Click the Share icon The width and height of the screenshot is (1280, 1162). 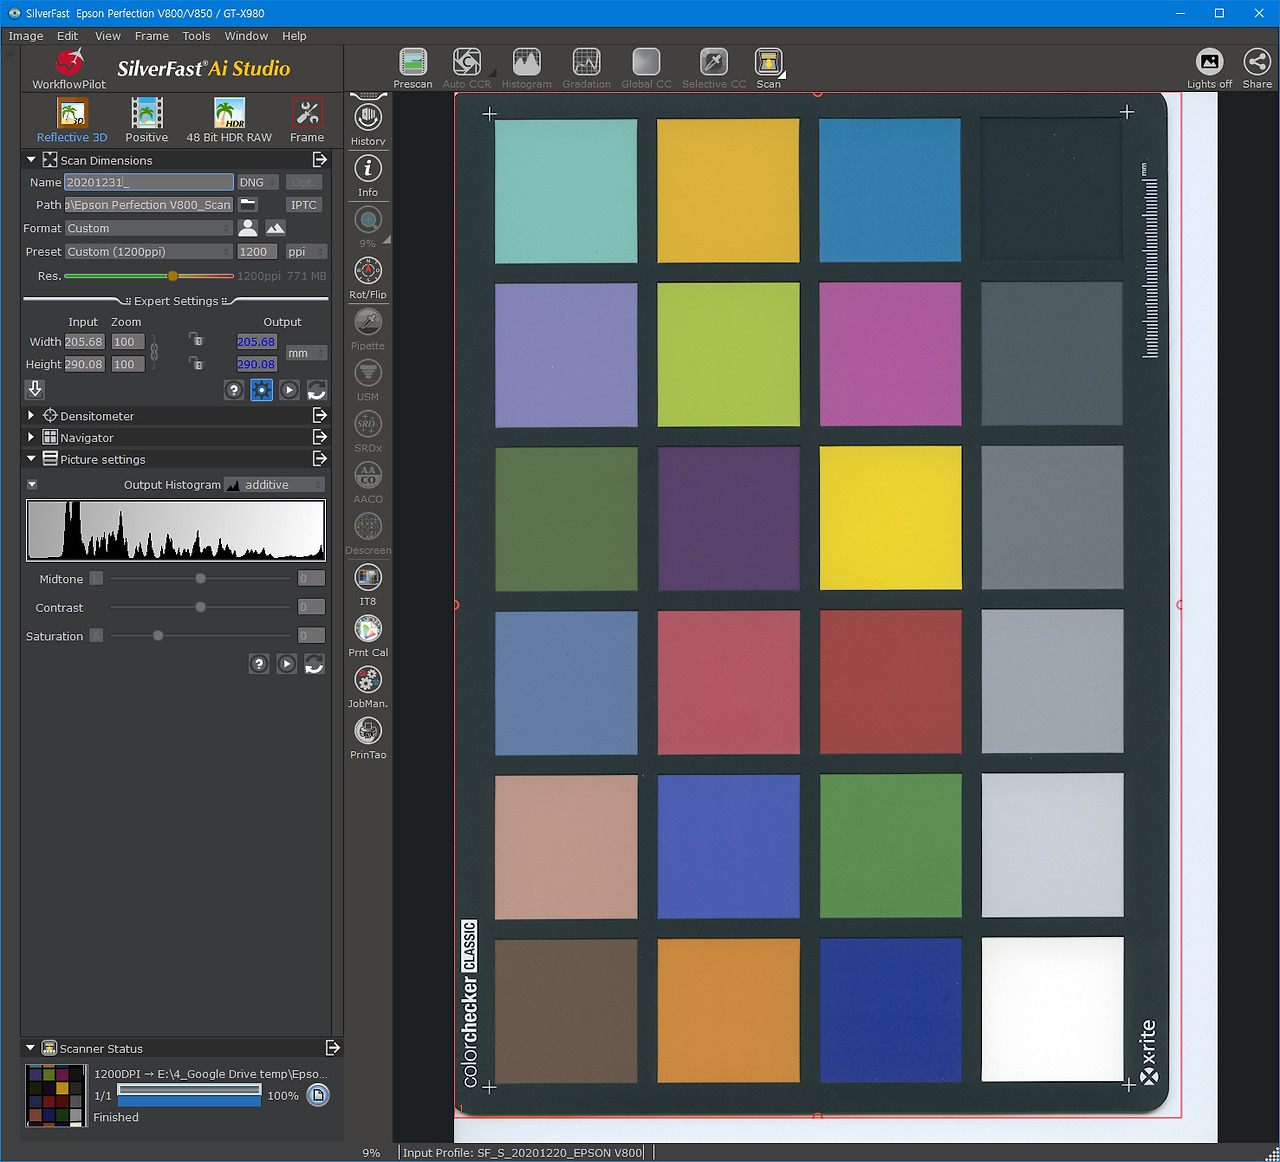click(x=1257, y=62)
